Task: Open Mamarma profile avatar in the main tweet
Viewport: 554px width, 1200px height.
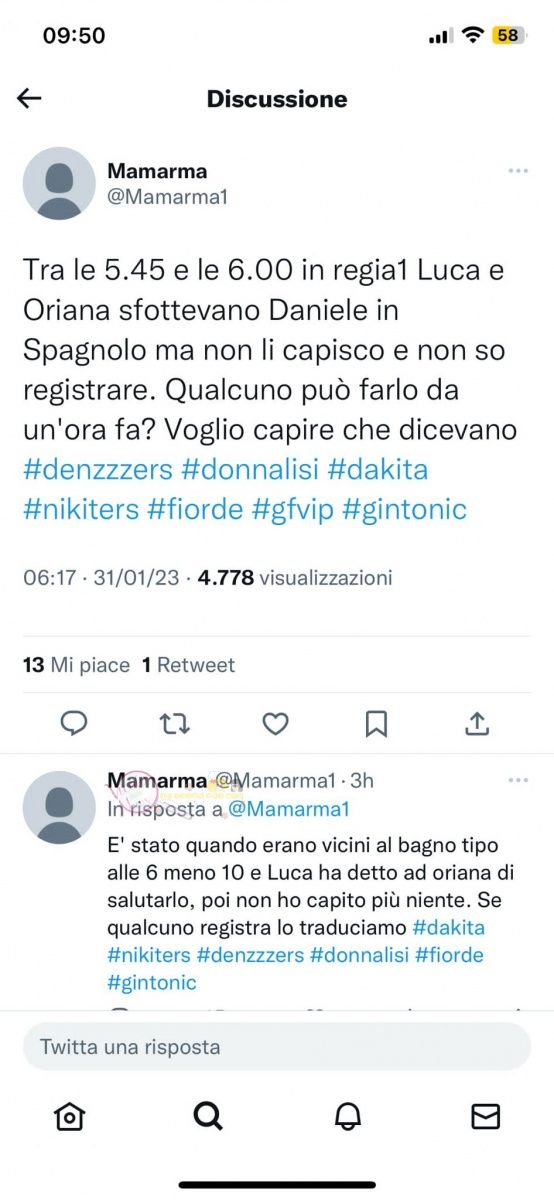Action: tap(59, 183)
